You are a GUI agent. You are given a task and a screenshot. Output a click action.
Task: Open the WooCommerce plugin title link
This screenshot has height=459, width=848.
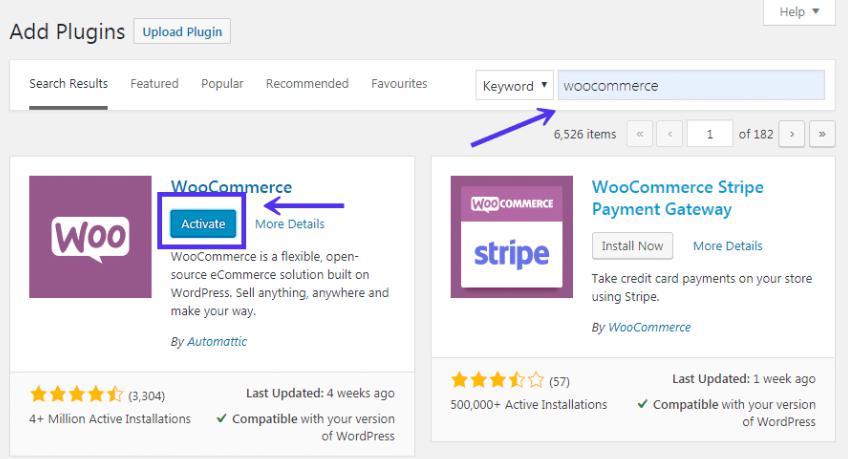coord(231,187)
